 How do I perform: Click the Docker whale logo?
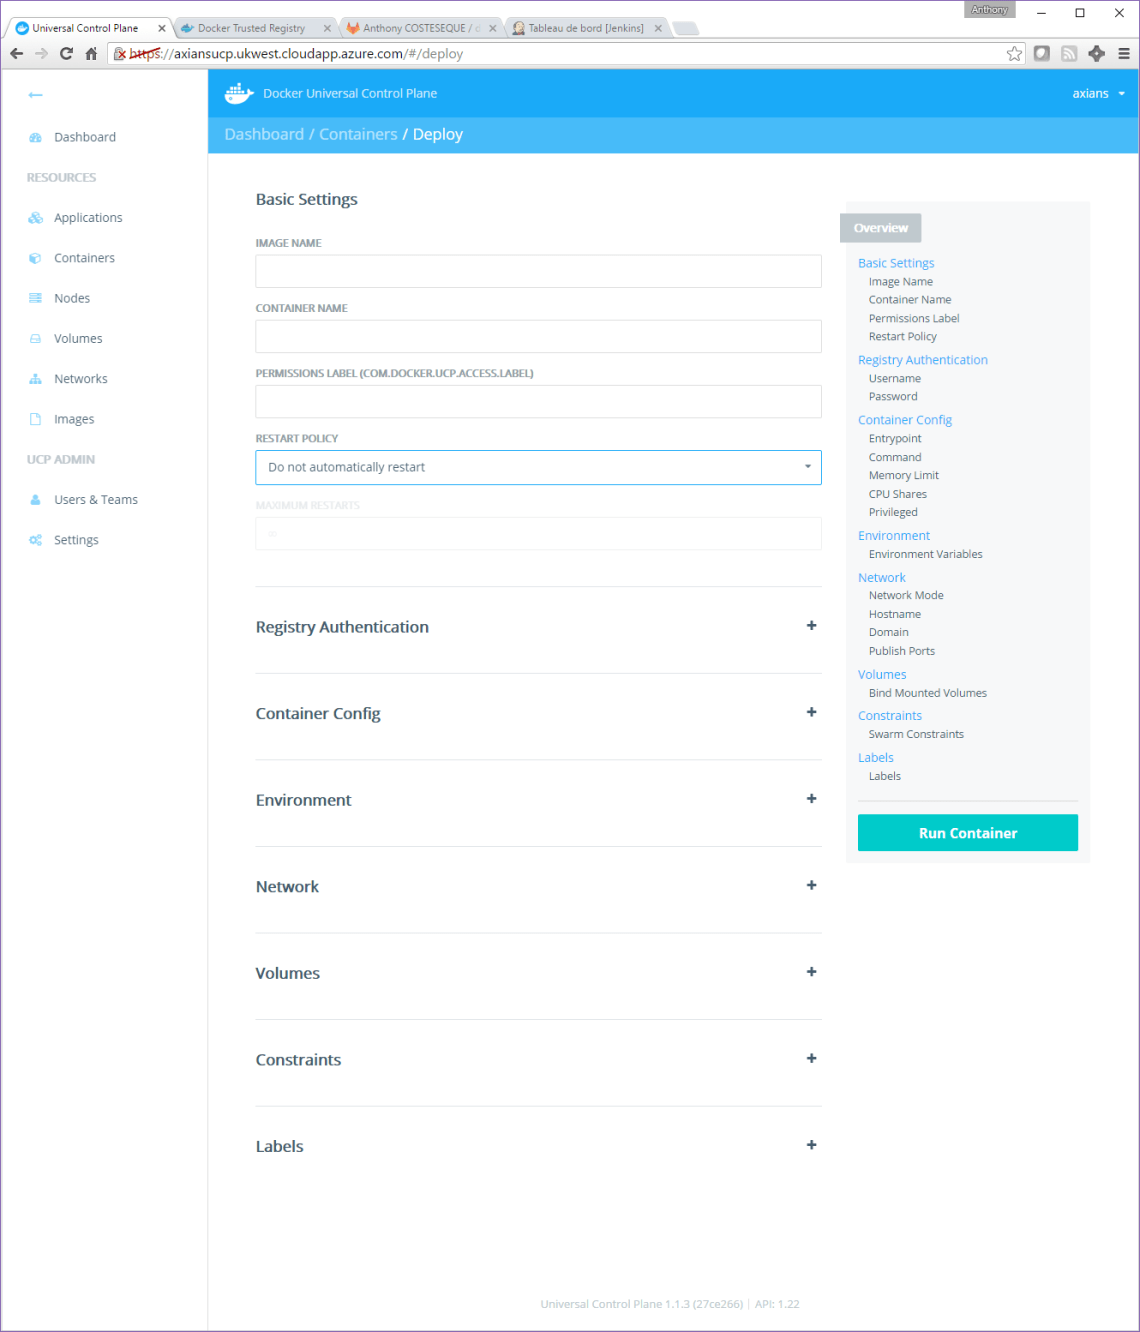(x=239, y=93)
